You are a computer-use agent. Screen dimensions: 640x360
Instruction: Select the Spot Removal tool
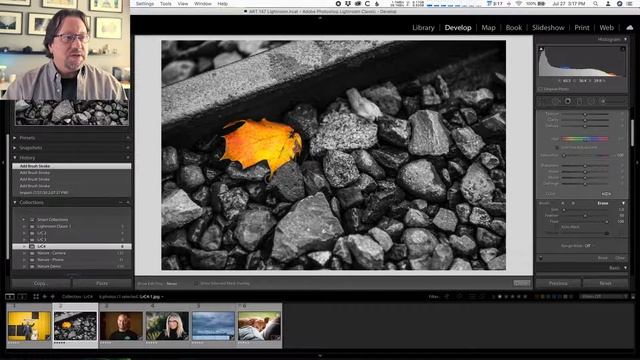click(556, 101)
